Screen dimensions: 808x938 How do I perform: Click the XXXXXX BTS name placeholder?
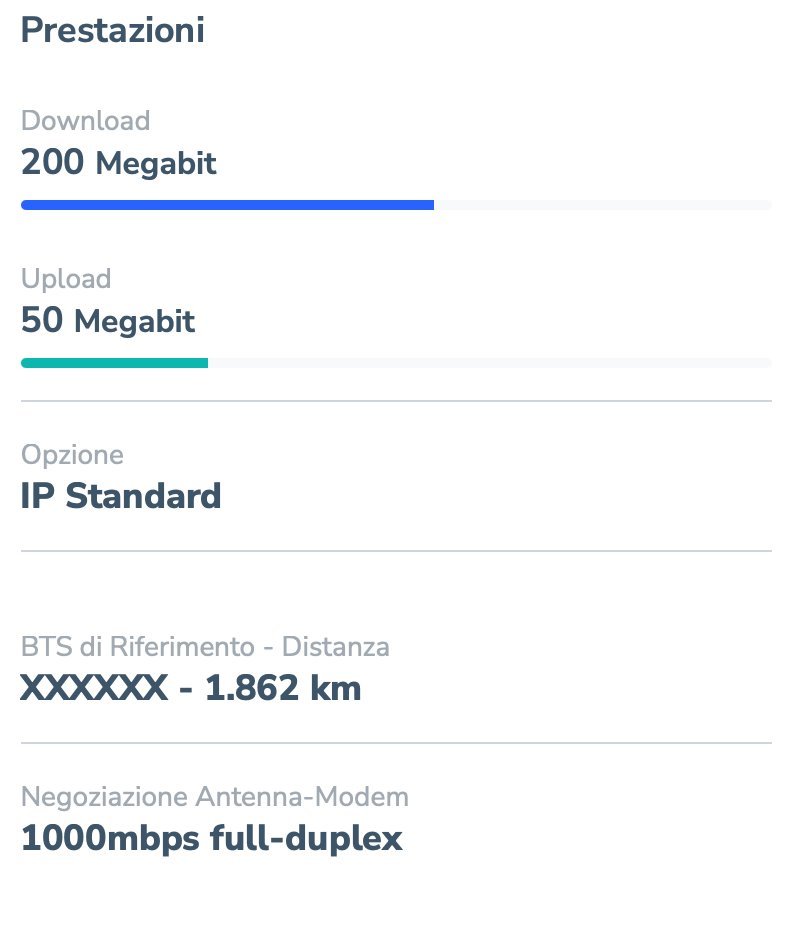point(94,688)
